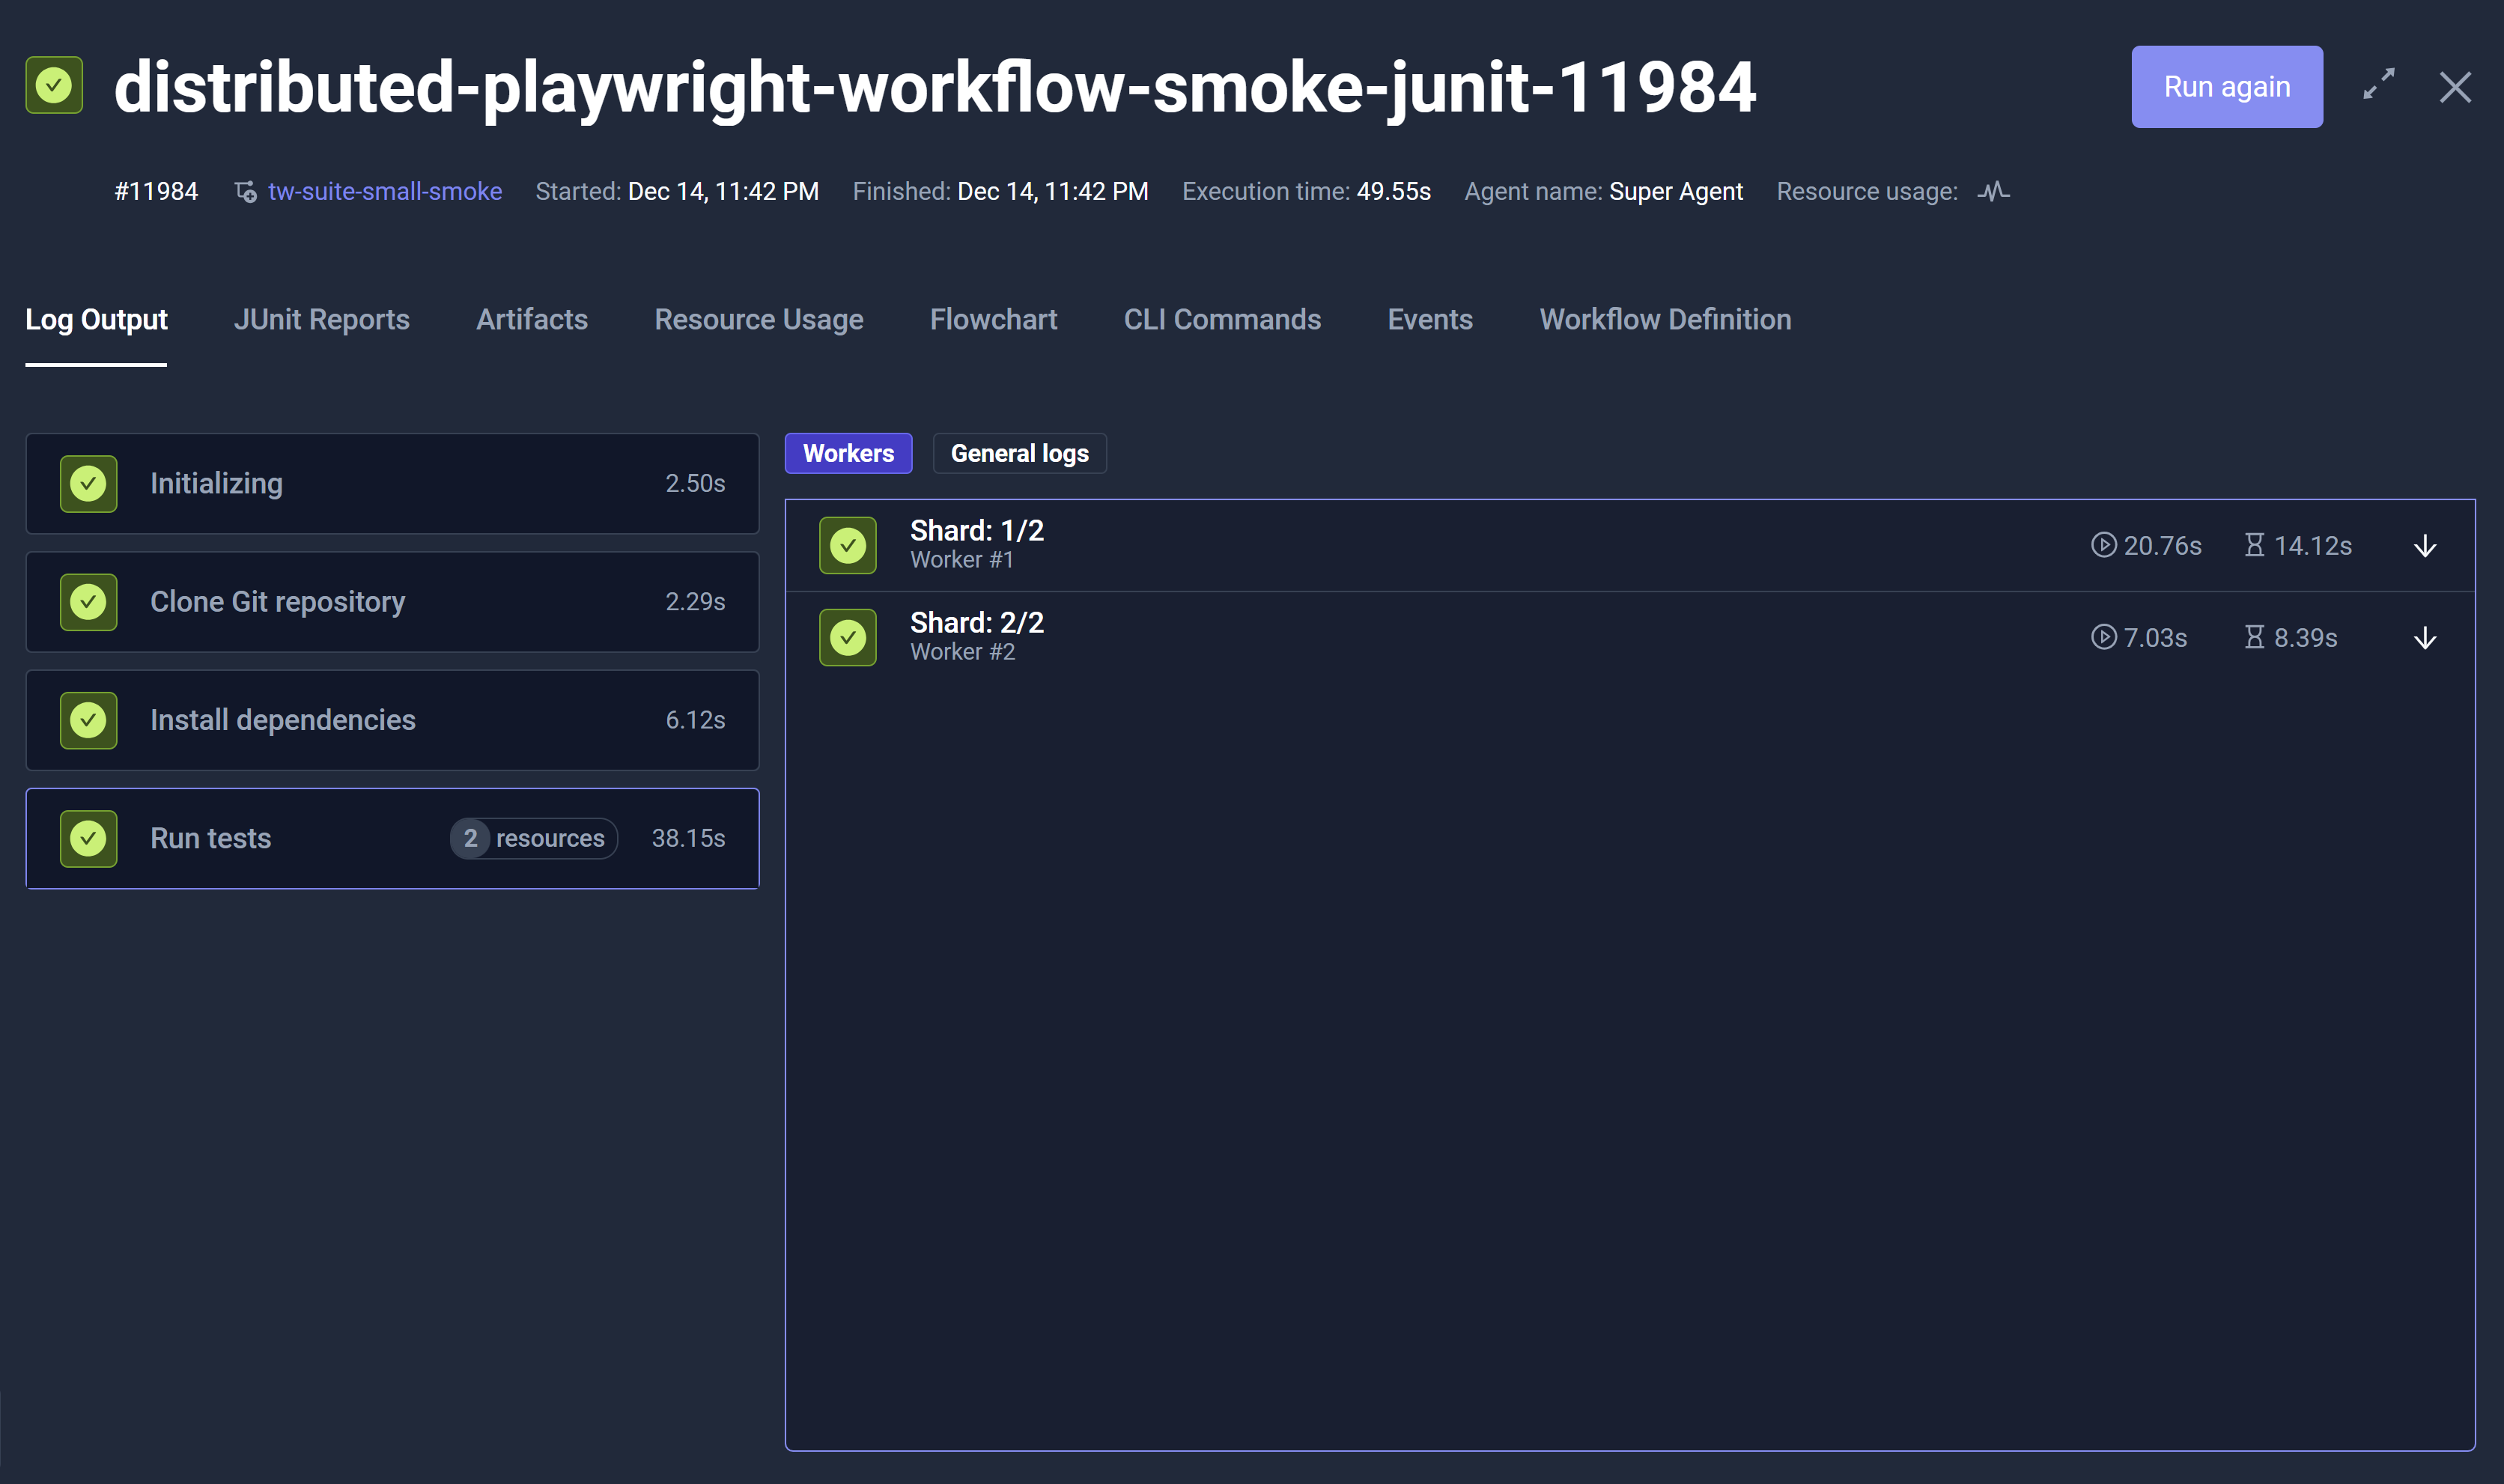
Task: Click the success check icon on the Initializing step
Action: click(88, 483)
